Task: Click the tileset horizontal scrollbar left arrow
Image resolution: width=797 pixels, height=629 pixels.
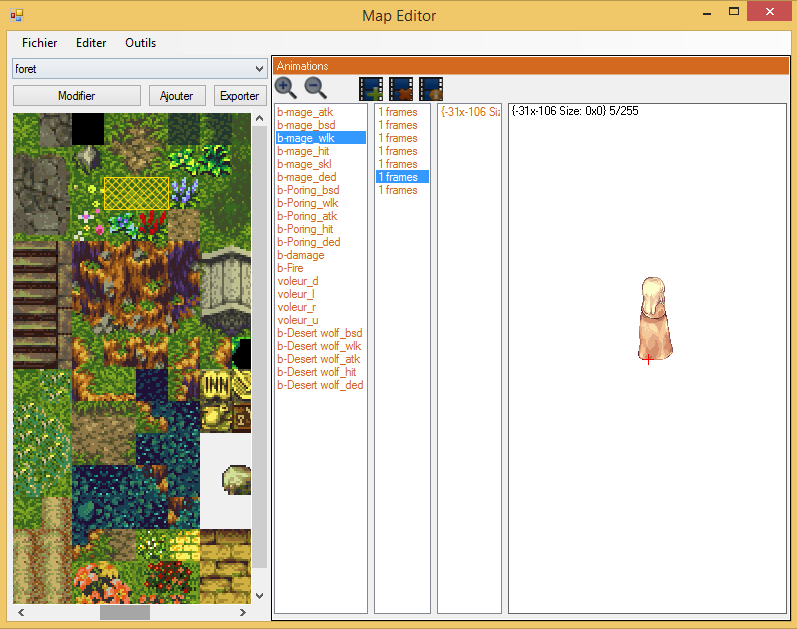Action: click(x=21, y=612)
